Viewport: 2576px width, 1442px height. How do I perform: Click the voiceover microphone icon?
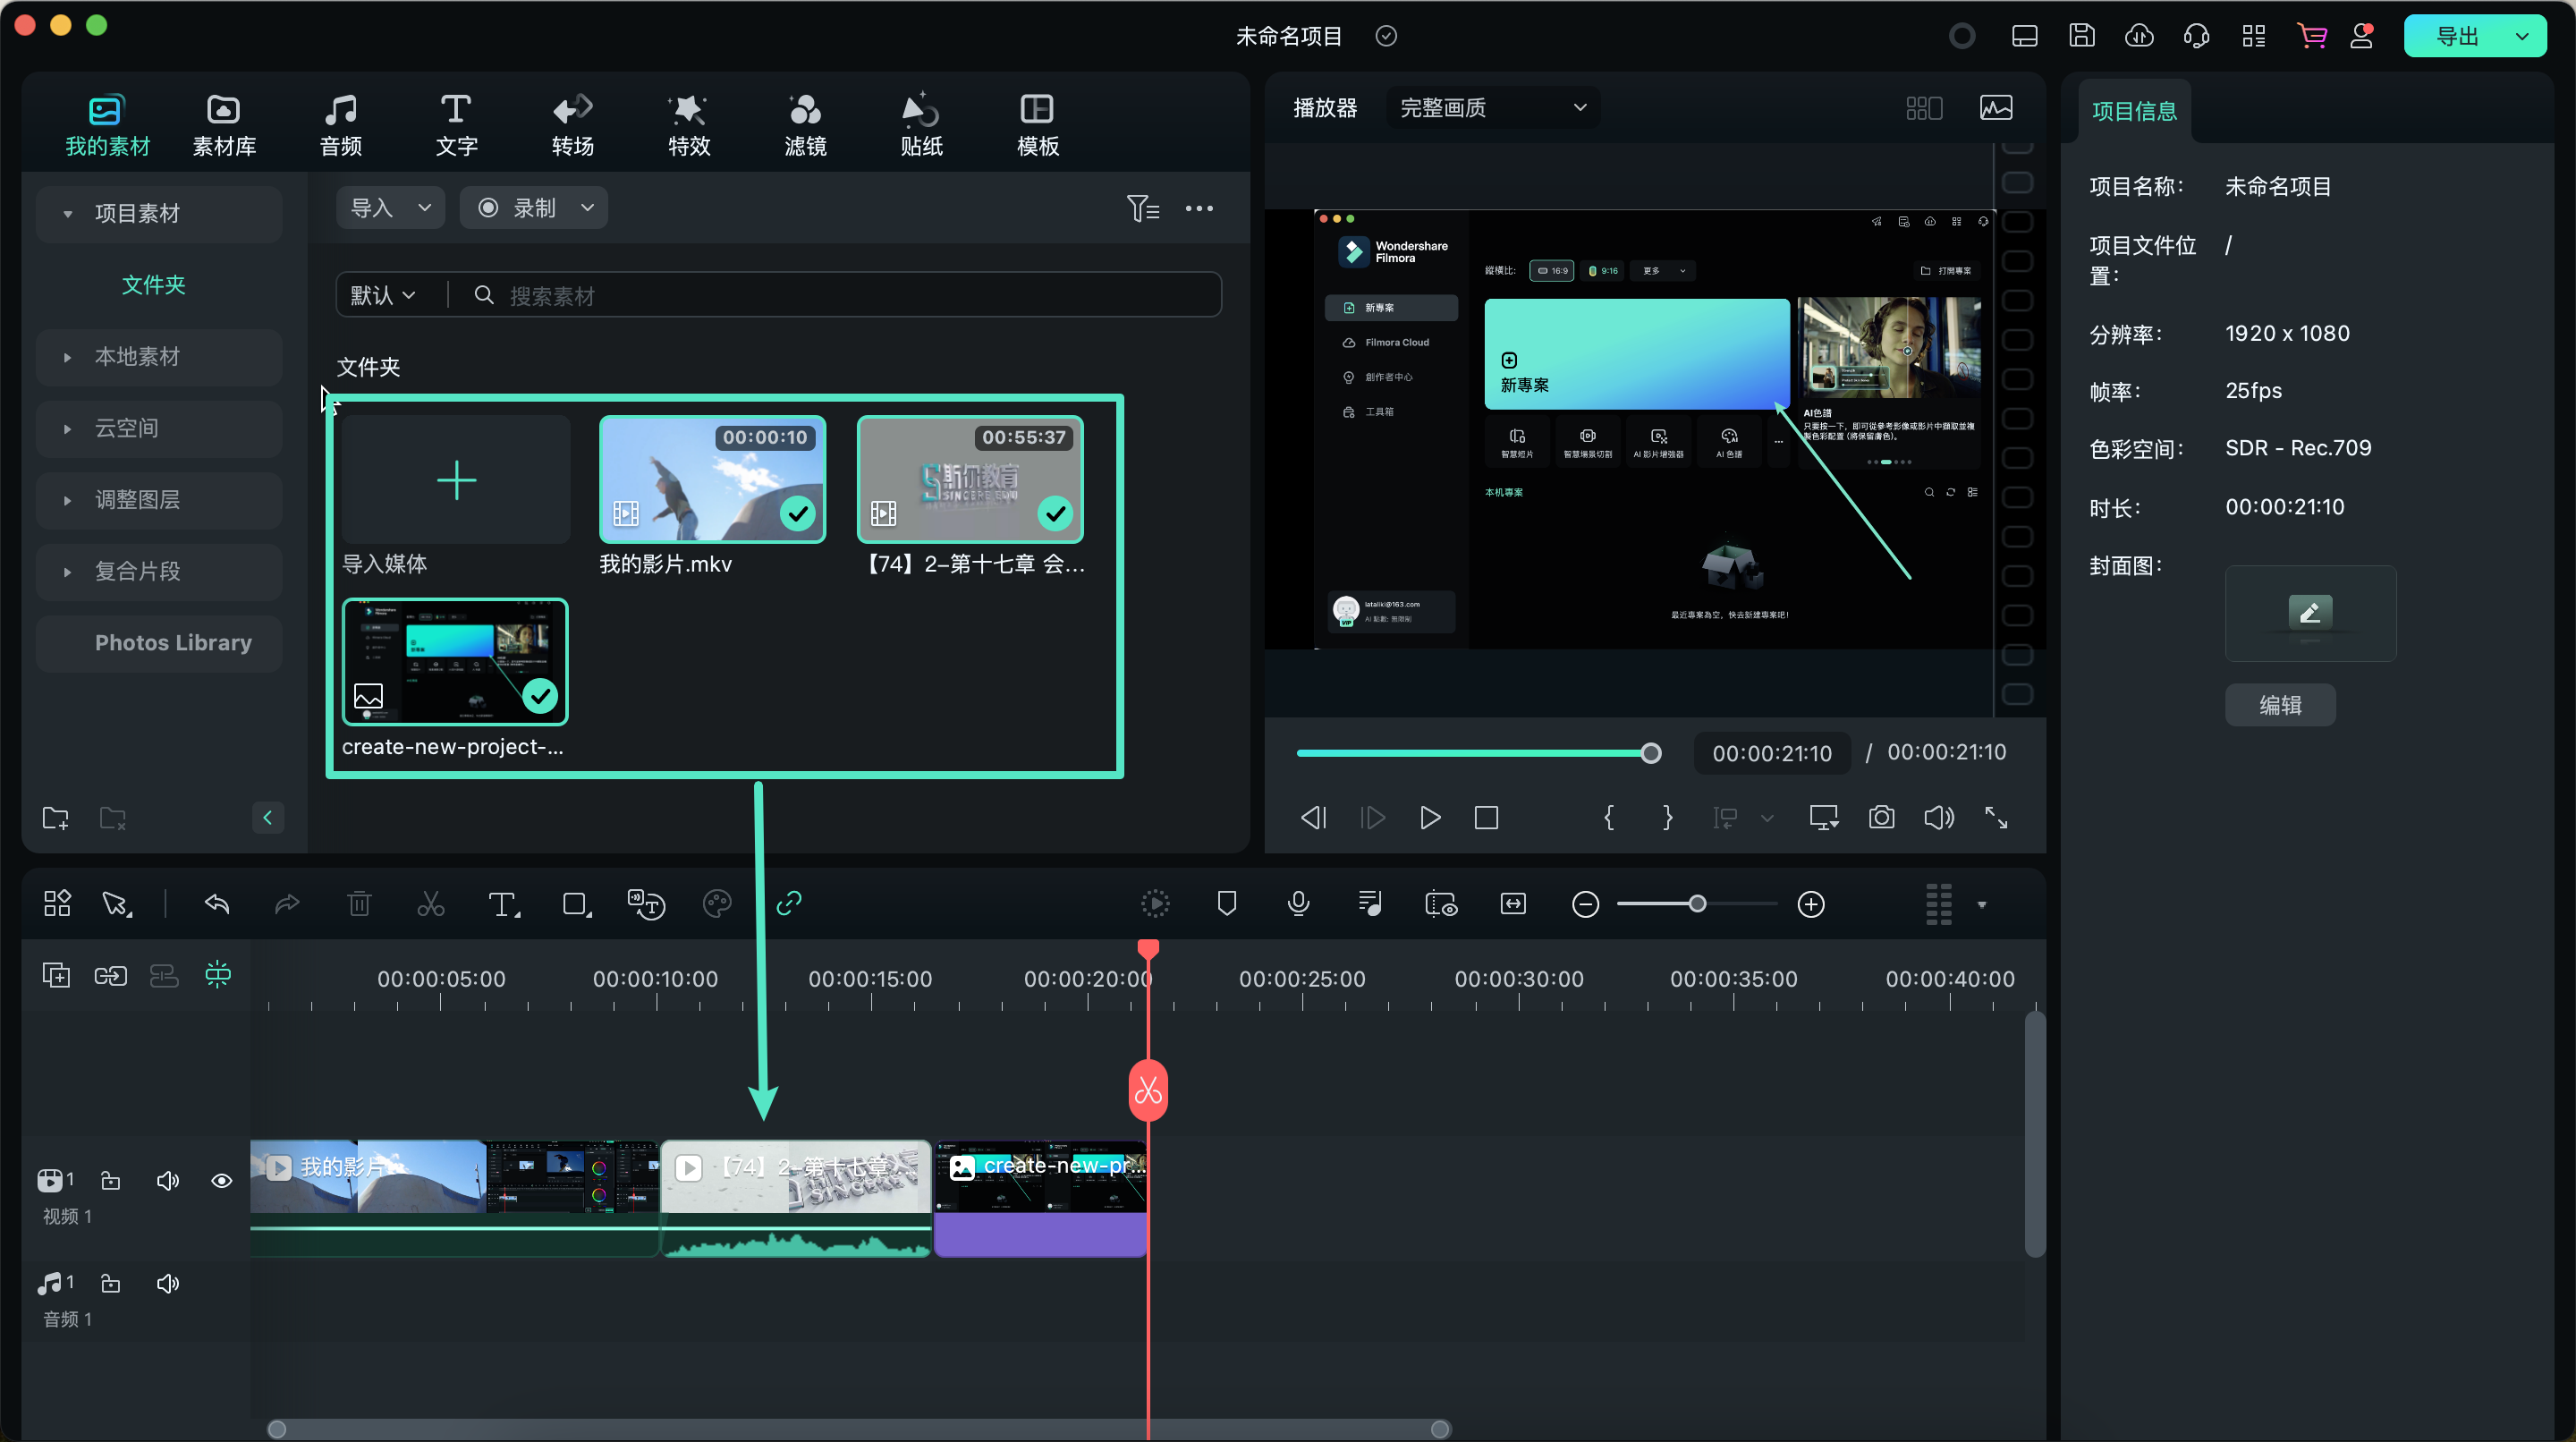(1298, 904)
